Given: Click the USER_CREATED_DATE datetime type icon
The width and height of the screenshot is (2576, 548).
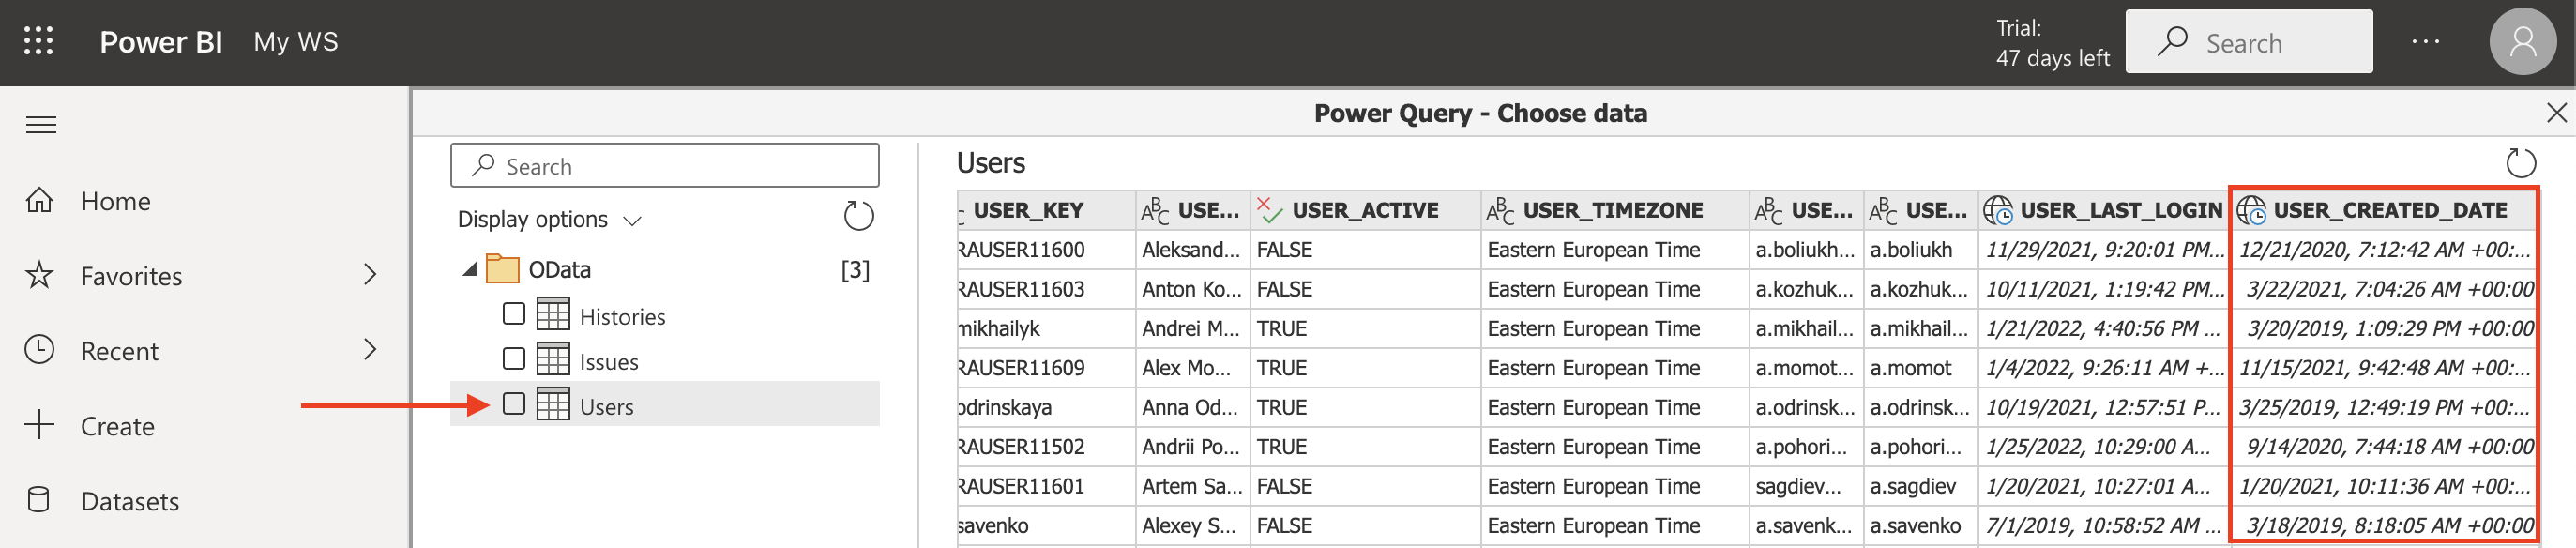Looking at the screenshot, I should pyautogui.click(x=2251, y=210).
